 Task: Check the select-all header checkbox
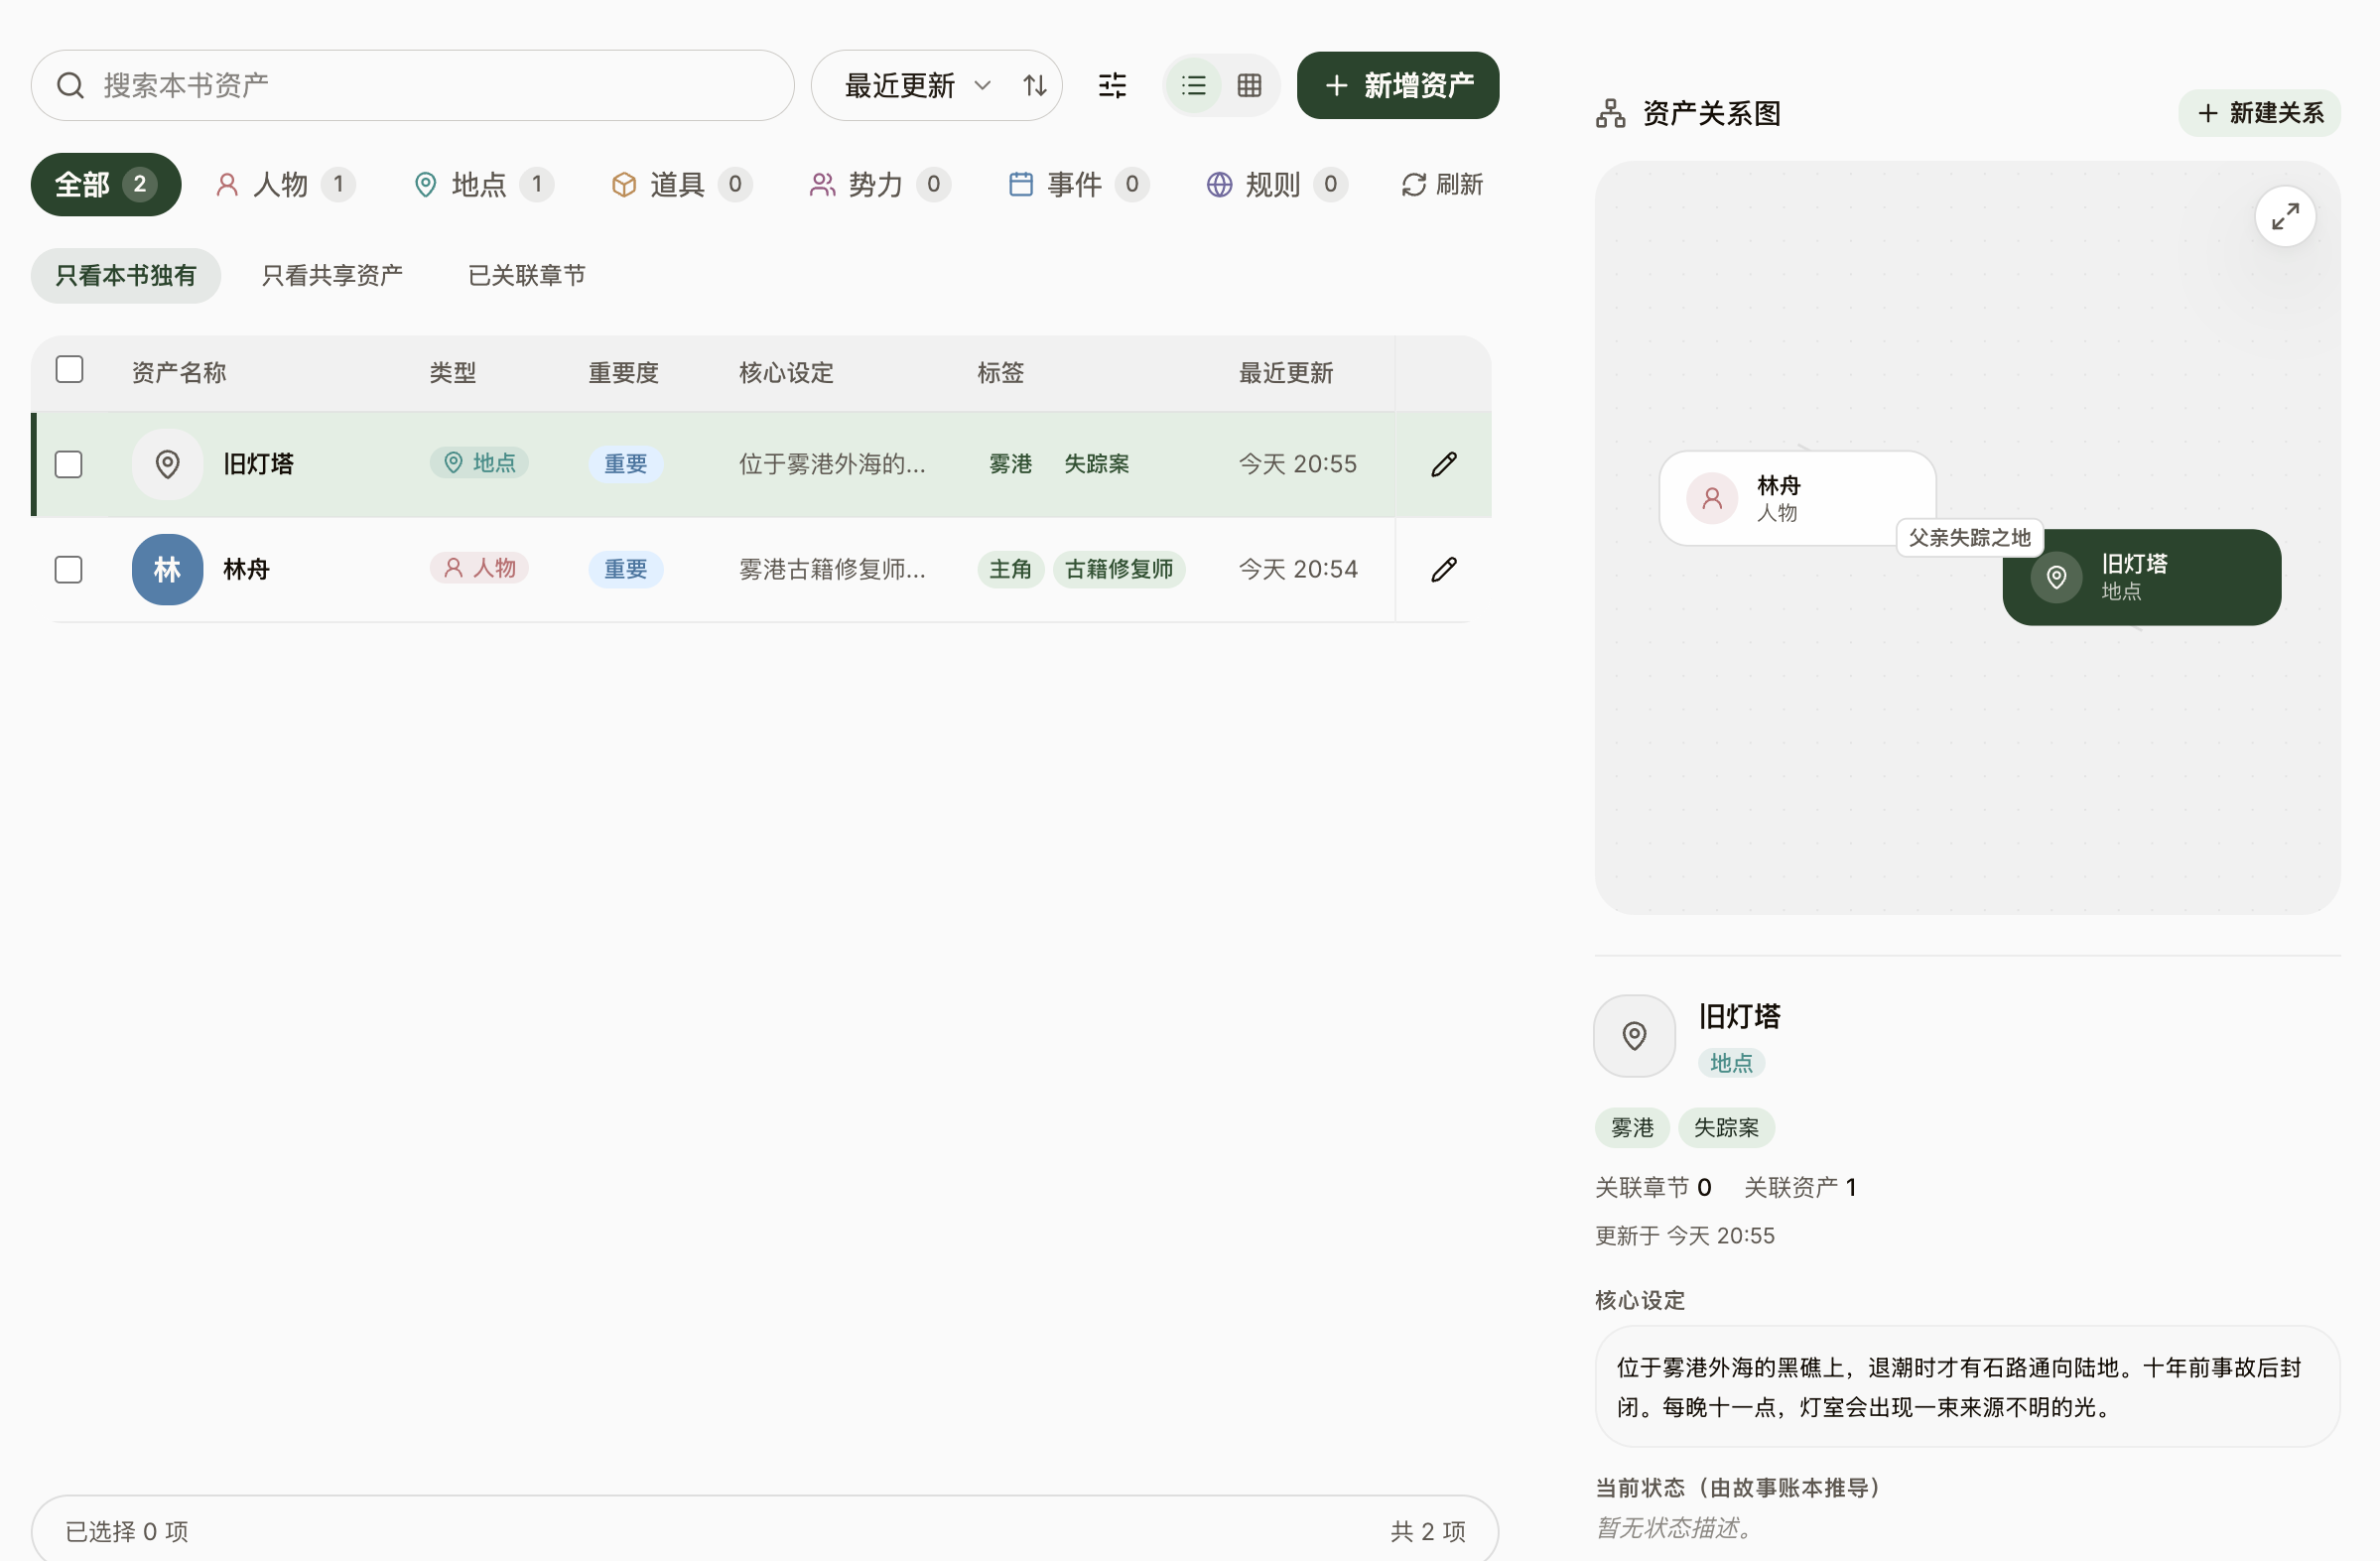(x=69, y=370)
